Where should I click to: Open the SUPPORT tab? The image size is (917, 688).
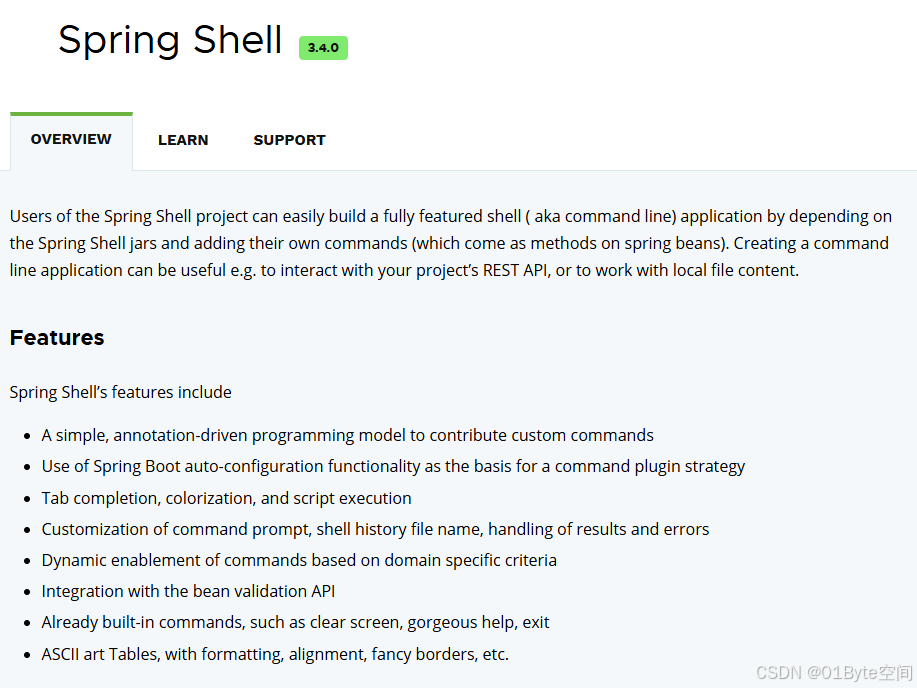click(x=289, y=140)
